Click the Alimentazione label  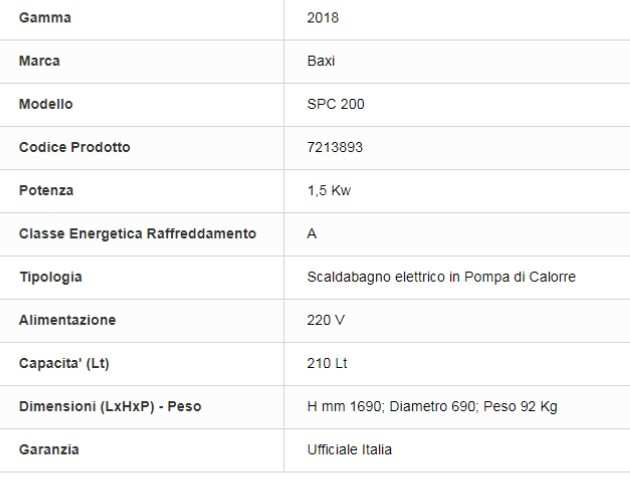coord(68,320)
